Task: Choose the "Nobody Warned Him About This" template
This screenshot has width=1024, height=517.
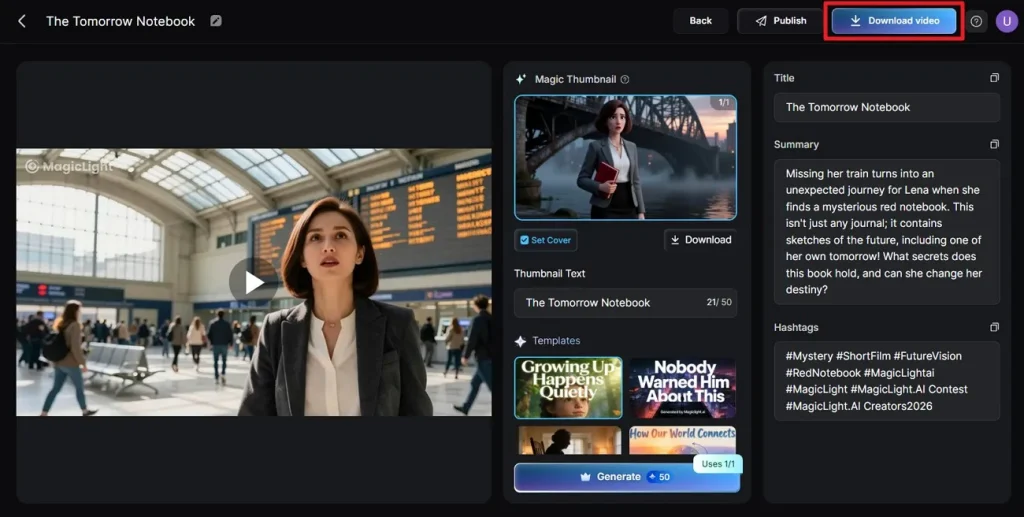Action: click(682, 387)
